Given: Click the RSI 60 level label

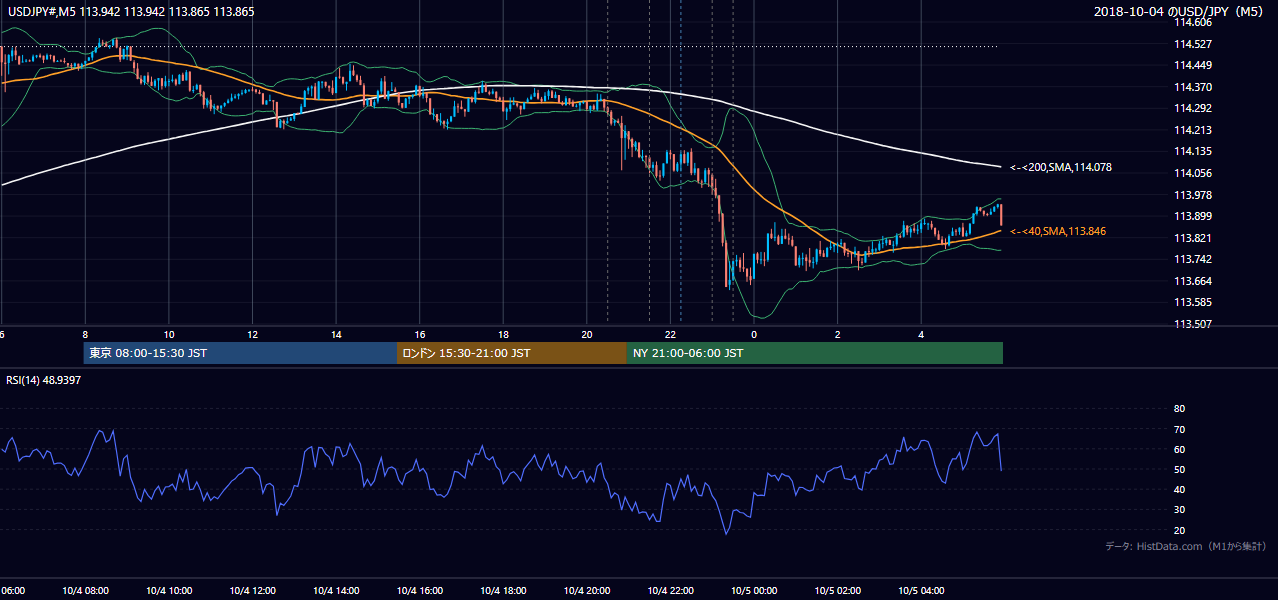Looking at the screenshot, I should (1179, 449).
